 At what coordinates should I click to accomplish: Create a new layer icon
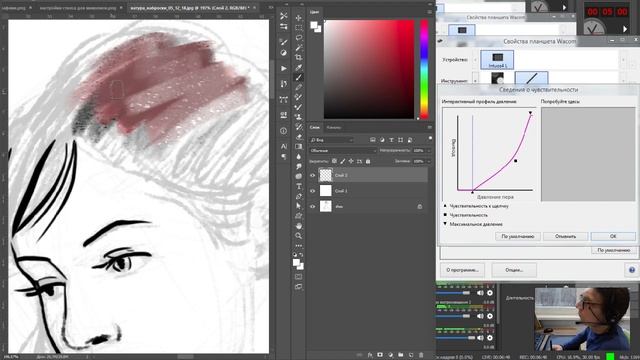pyautogui.click(x=411, y=355)
